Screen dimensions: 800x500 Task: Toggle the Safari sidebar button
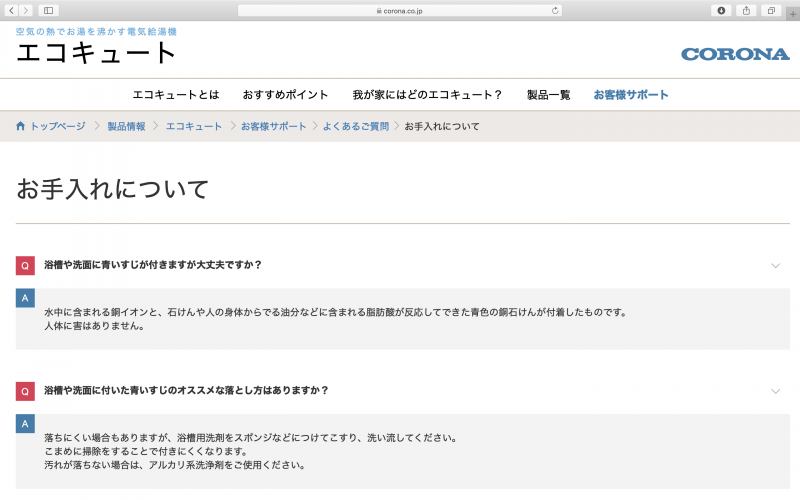pyautogui.click(x=48, y=10)
